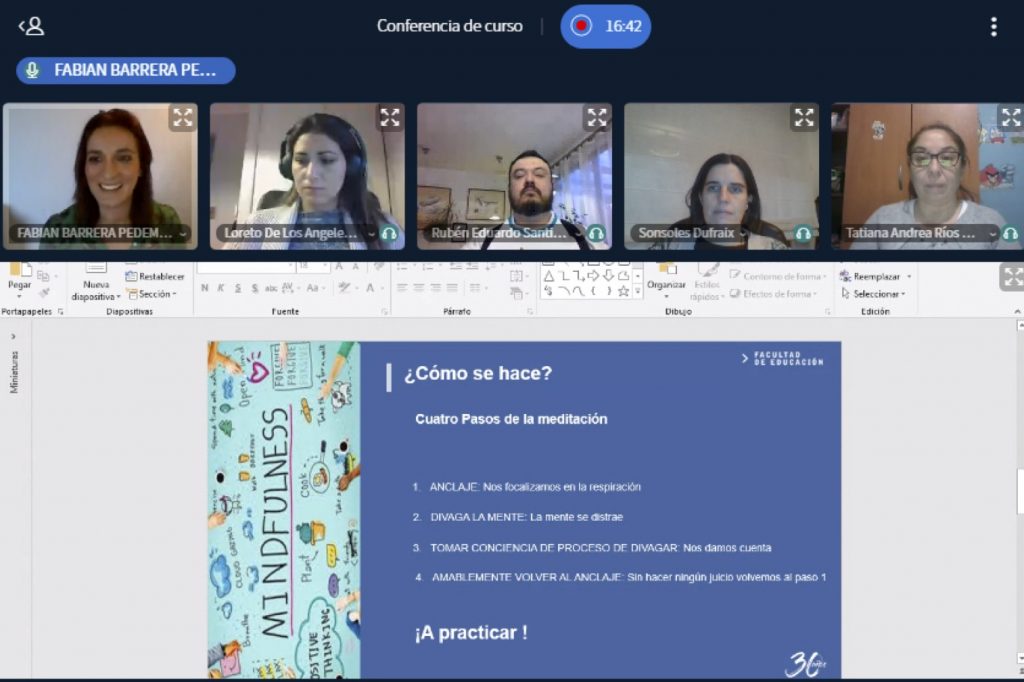
Task: Open the Sección menu in ribbon
Action: (x=152, y=294)
